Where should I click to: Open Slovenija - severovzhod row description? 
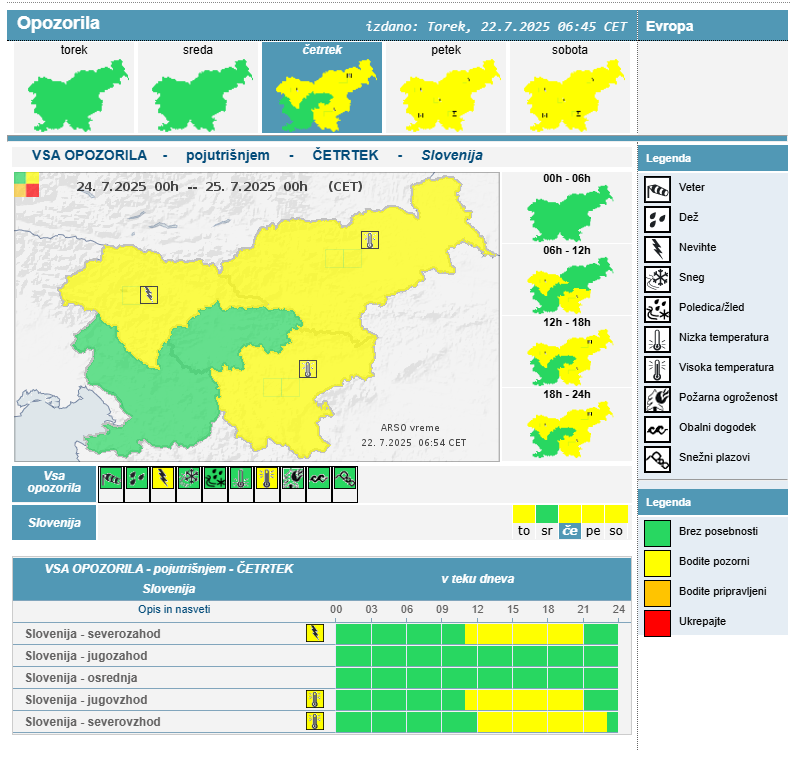(x=93, y=722)
